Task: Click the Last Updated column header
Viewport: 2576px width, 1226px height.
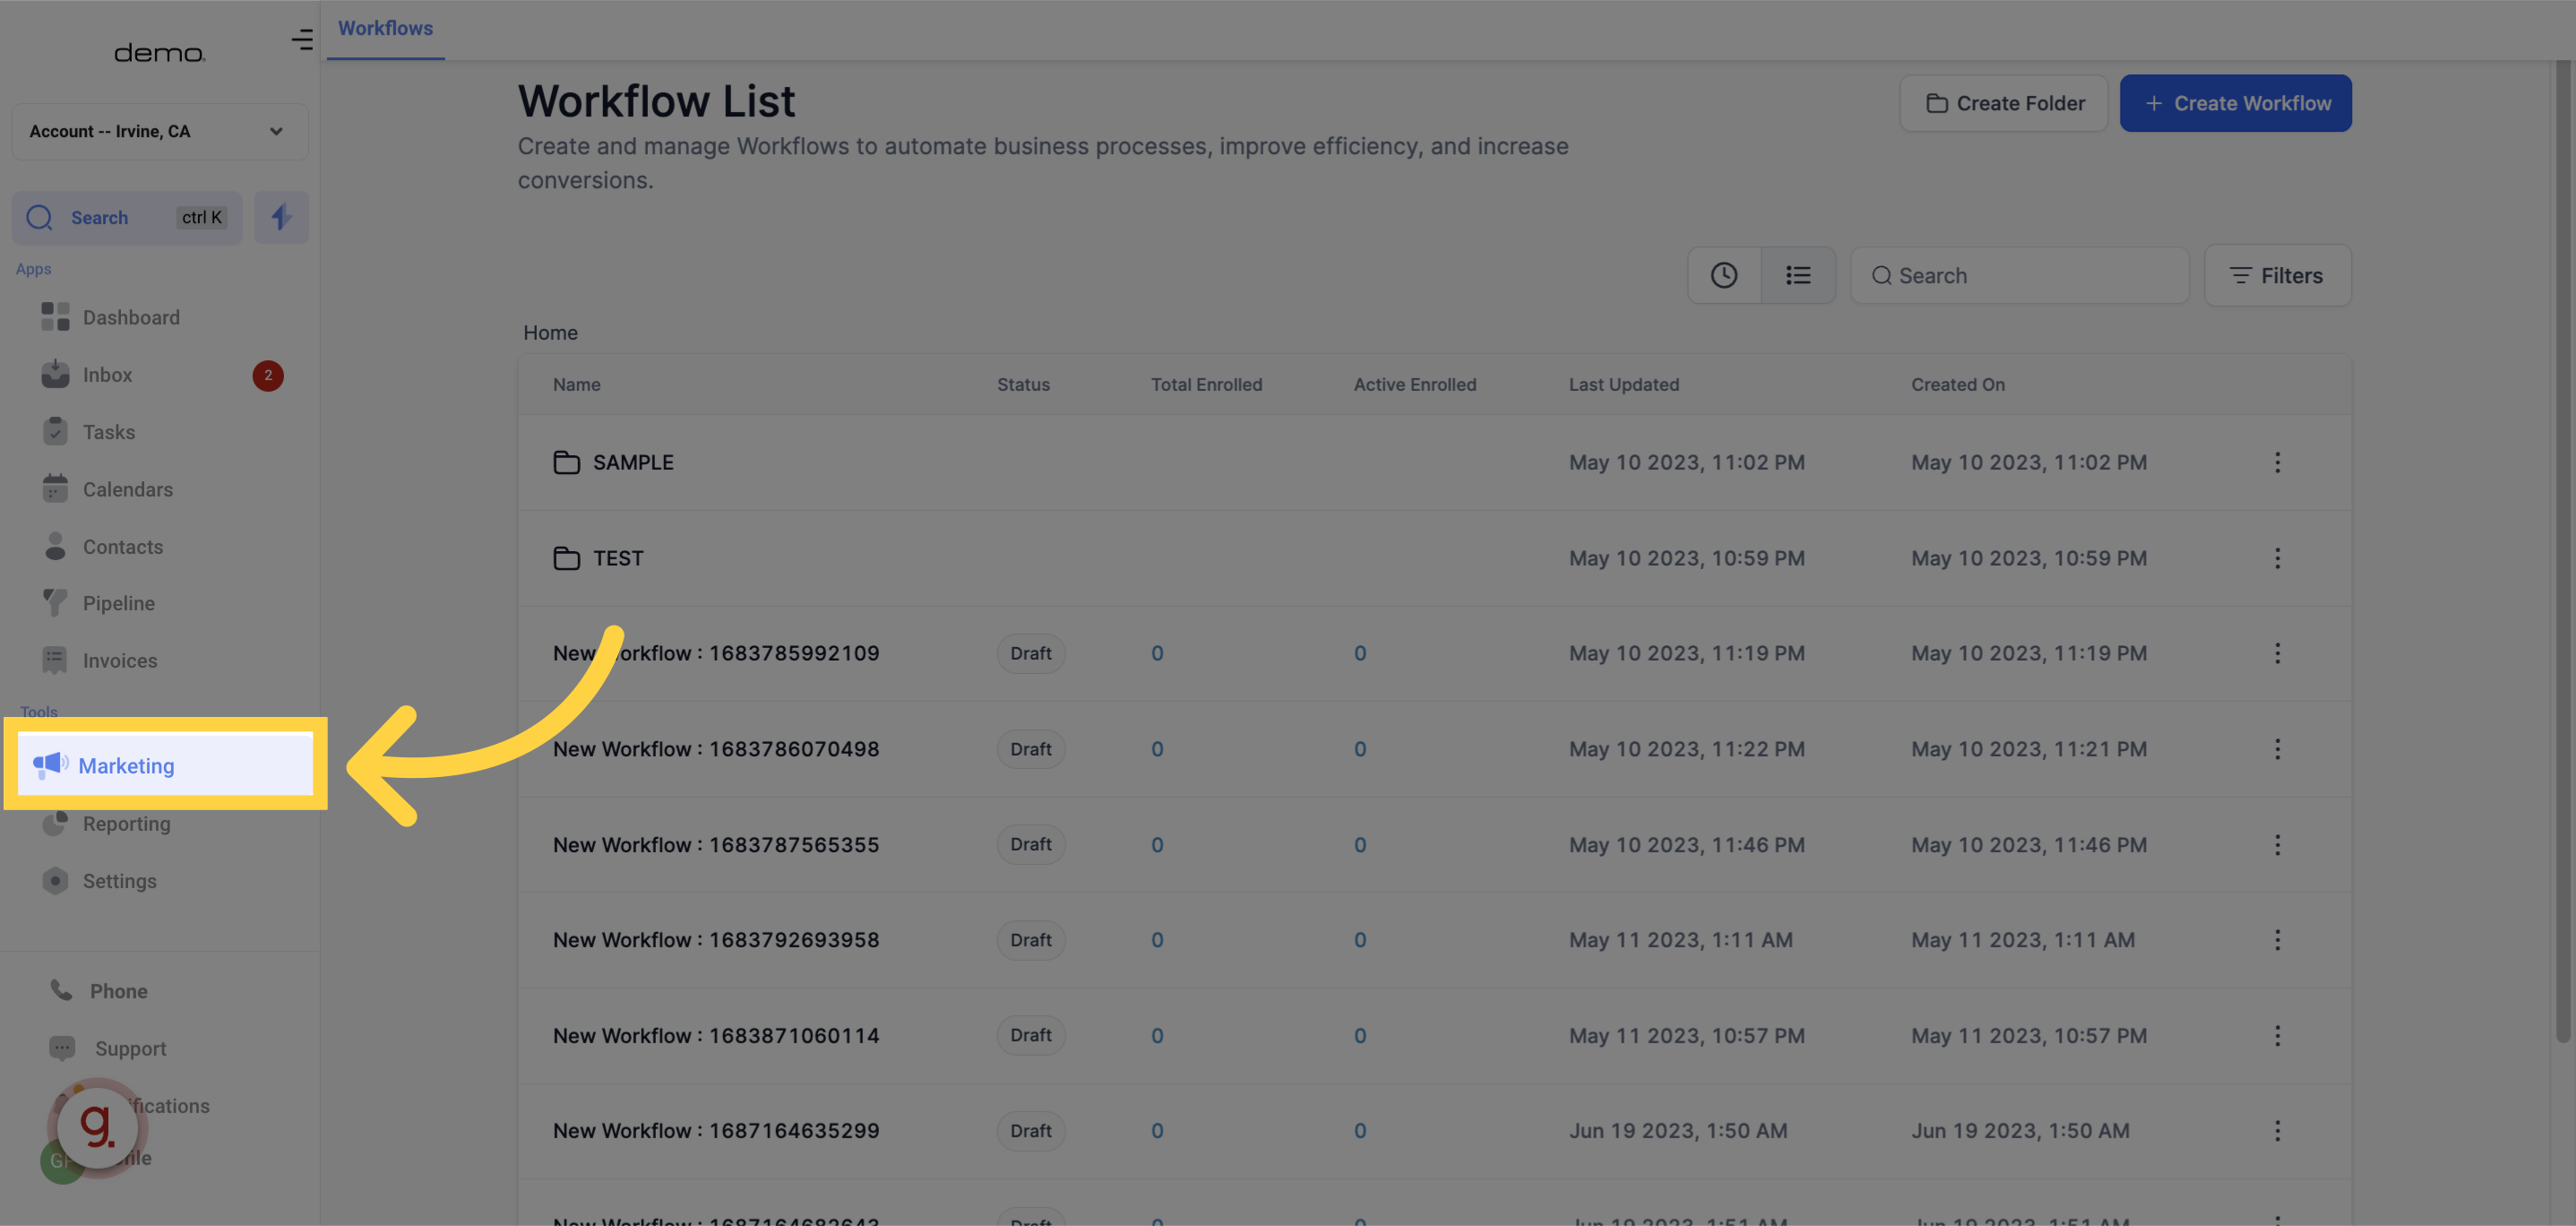Action: (x=1624, y=385)
